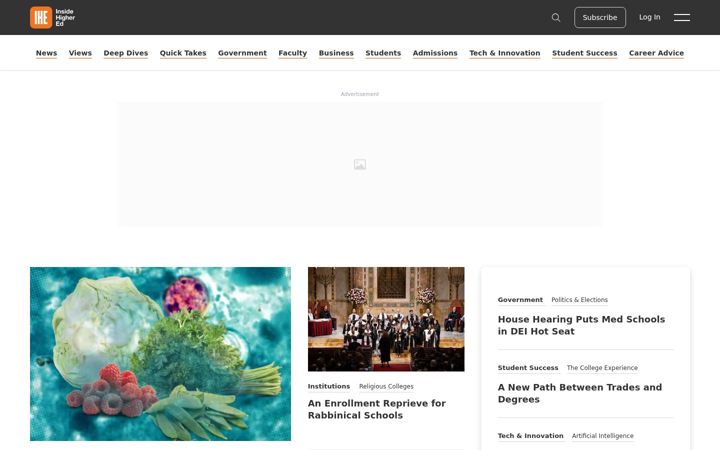Select Government in the navigation bar
Image resolution: width=720 pixels, height=450 pixels.
click(242, 53)
